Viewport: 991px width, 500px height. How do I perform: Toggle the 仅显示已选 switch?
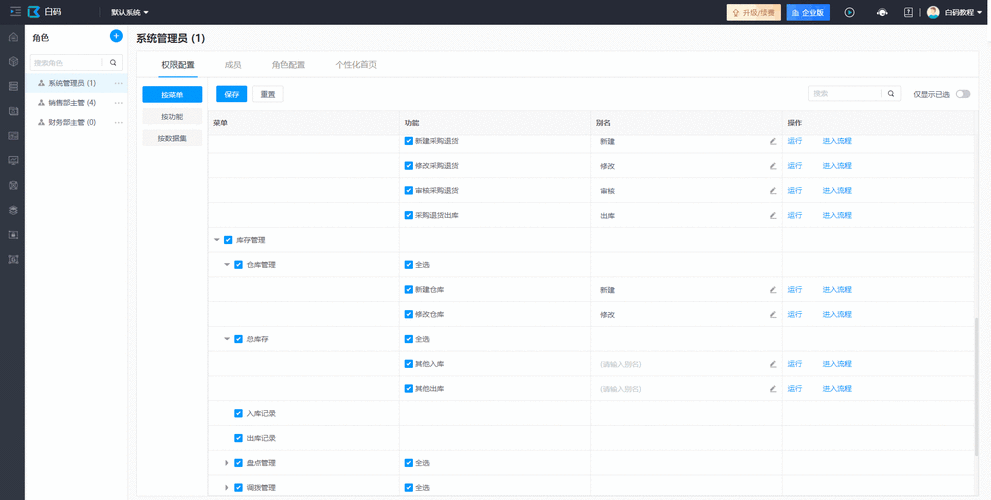coord(962,94)
